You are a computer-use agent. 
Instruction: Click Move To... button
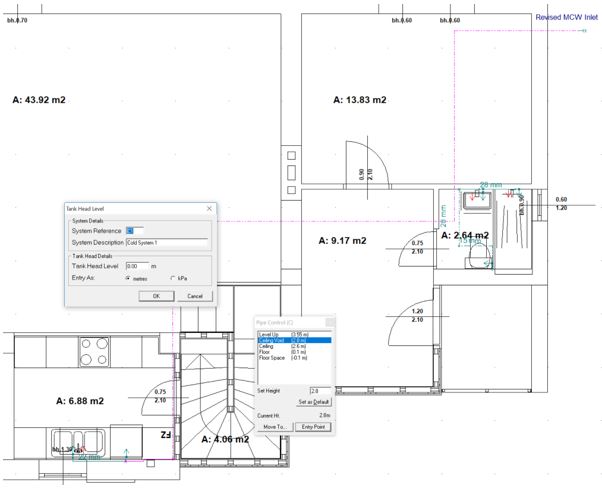275,427
